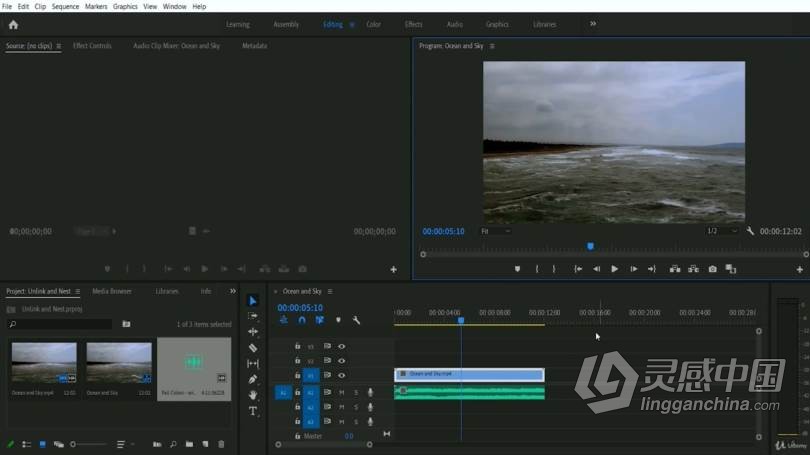This screenshot has height=455, width=810.
Task: Play sequence in Program Monitor
Action: point(614,269)
